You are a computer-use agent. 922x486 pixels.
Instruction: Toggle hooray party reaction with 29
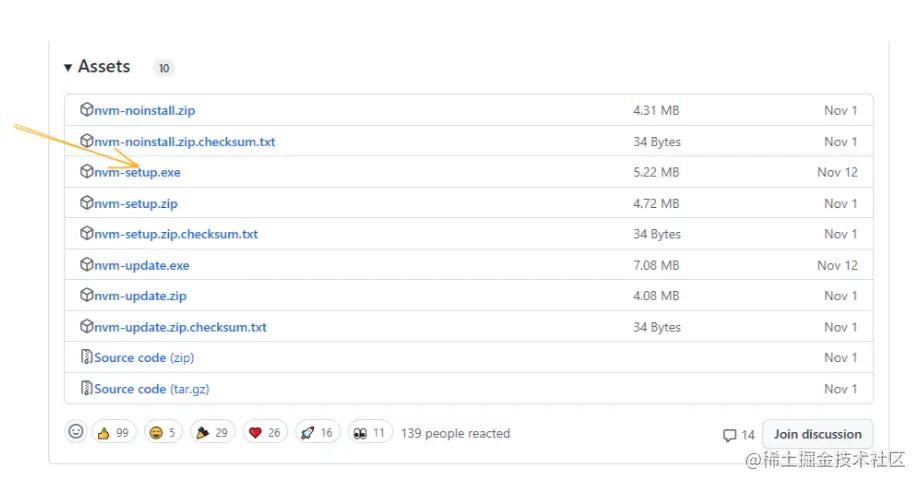pos(212,433)
